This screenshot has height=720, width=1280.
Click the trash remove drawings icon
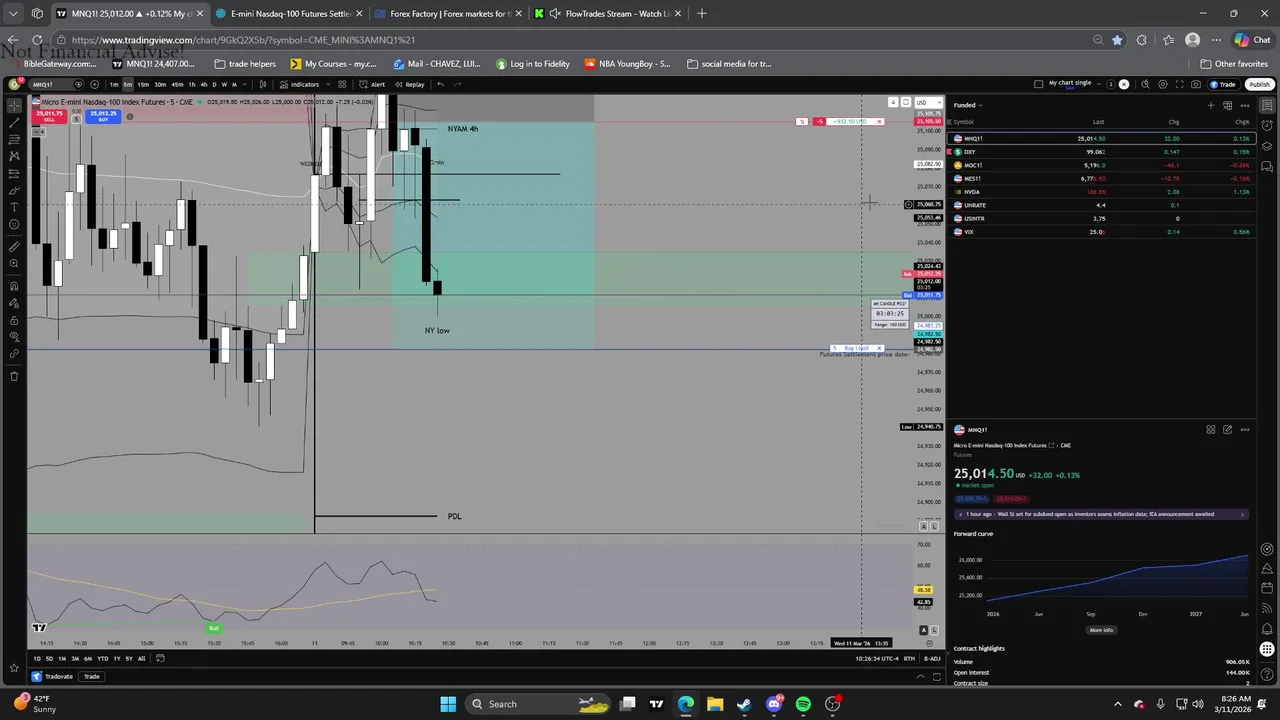pos(15,376)
